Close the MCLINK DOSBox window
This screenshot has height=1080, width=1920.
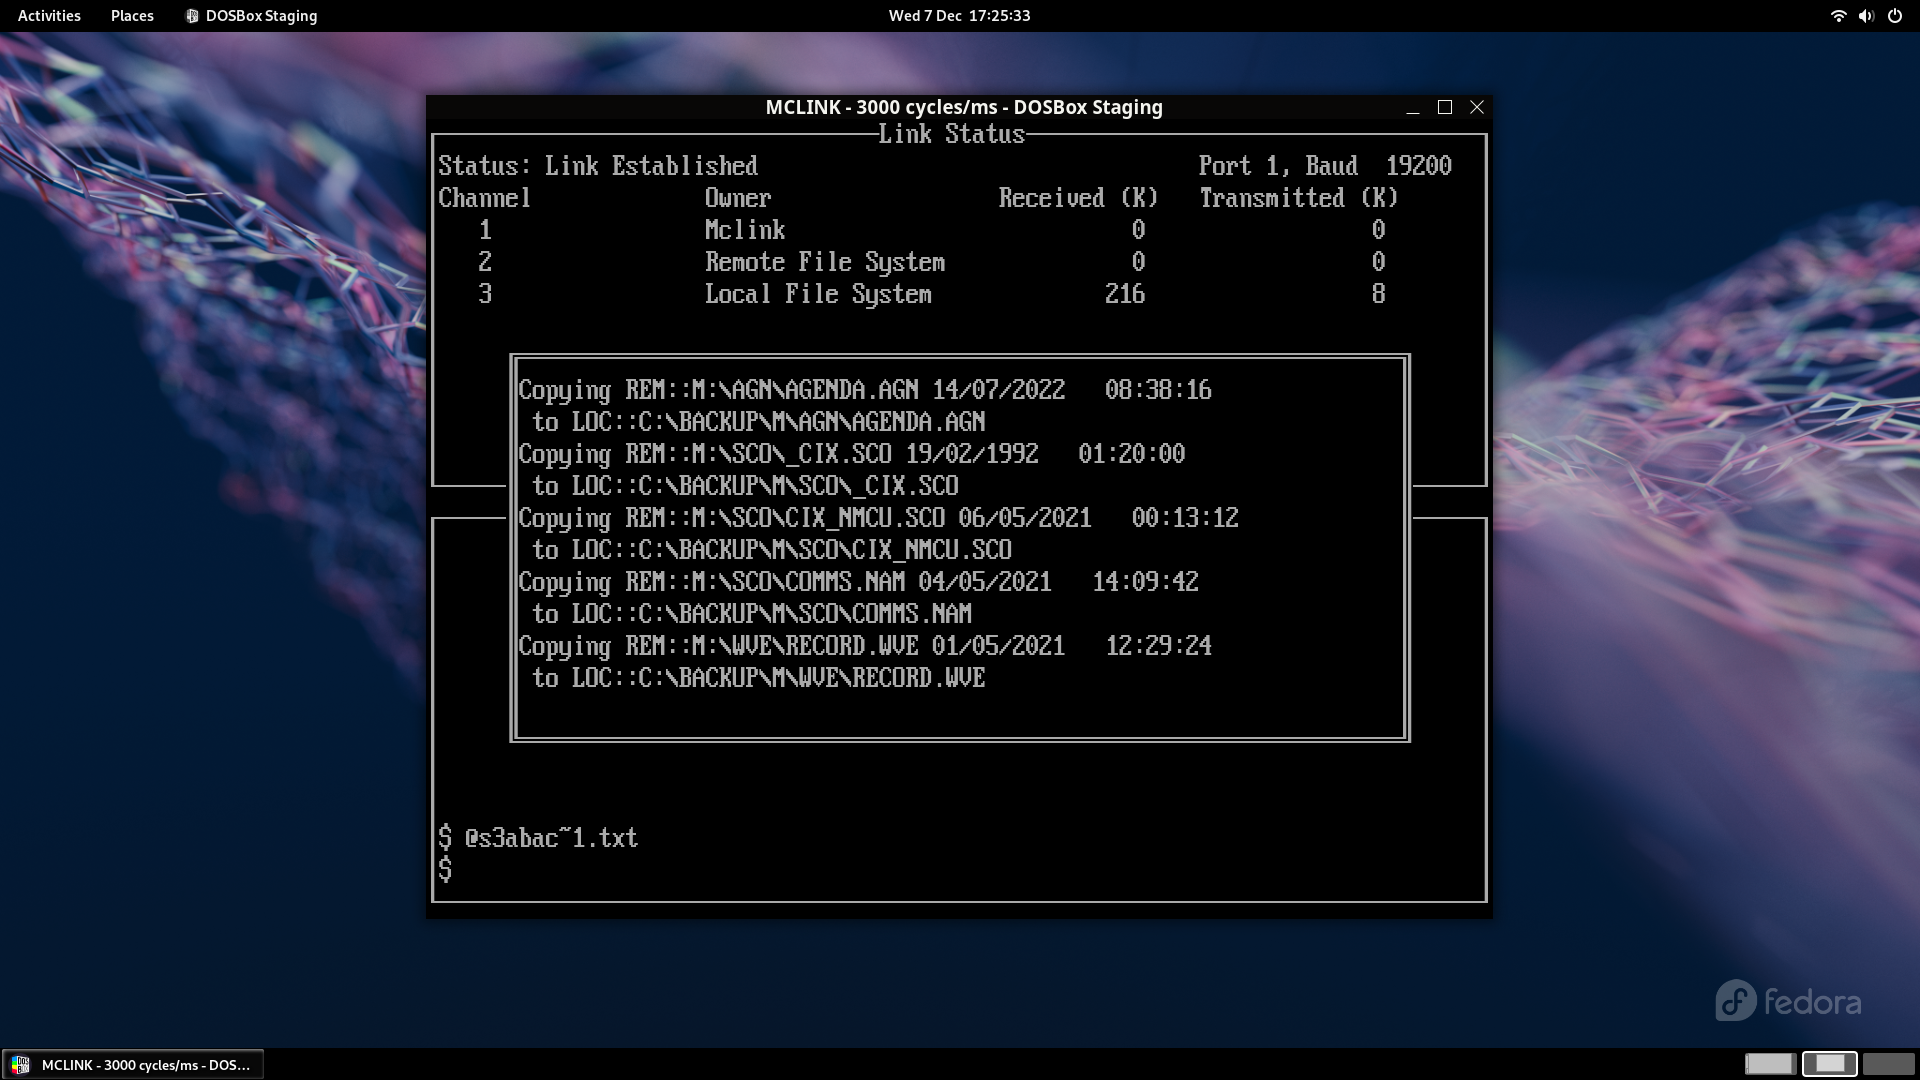coord(1476,107)
